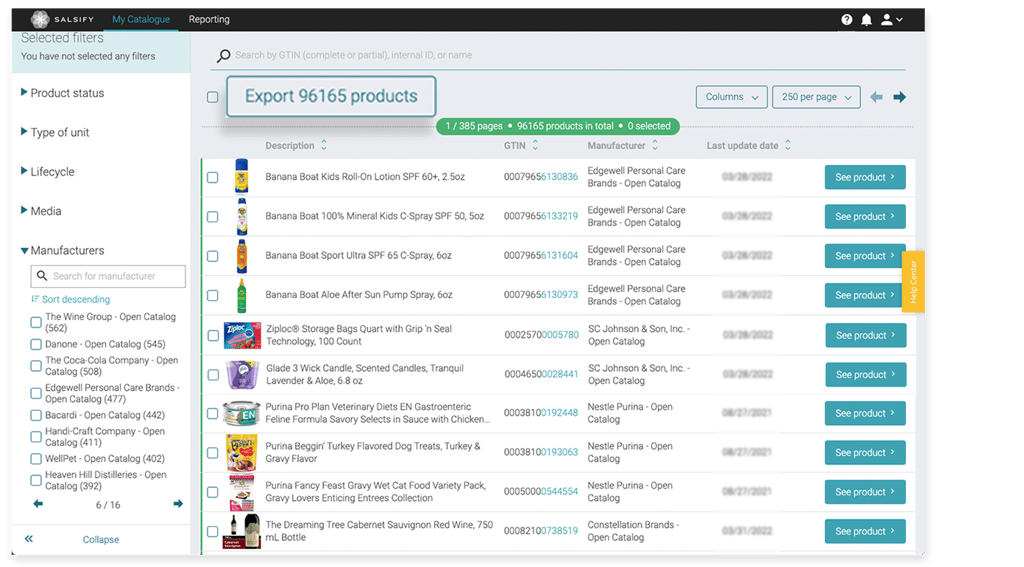This screenshot has height=567, width=1024.
Task: Go to previous results page arrow
Action: 876,97
